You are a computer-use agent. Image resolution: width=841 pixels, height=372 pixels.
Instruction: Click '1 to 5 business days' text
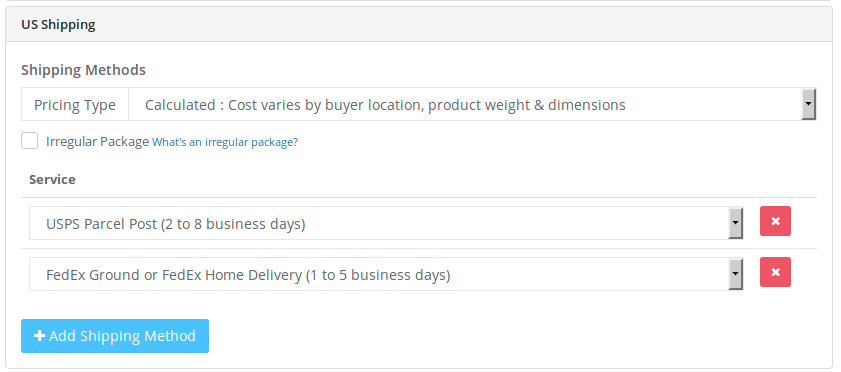point(378,275)
